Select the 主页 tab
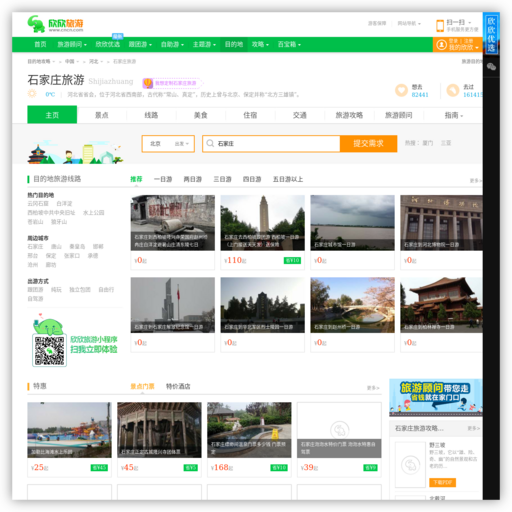Viewport: 512px width, 512px height. (x=52, y=115)
